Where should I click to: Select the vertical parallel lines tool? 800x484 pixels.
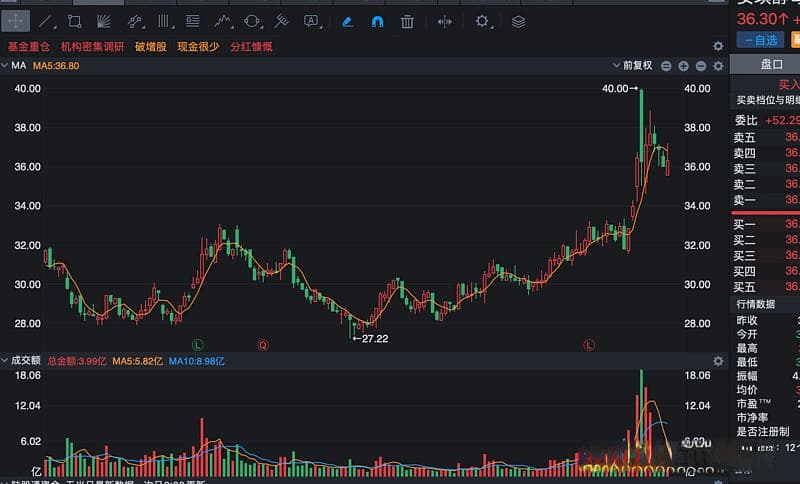tap(164, 21)
